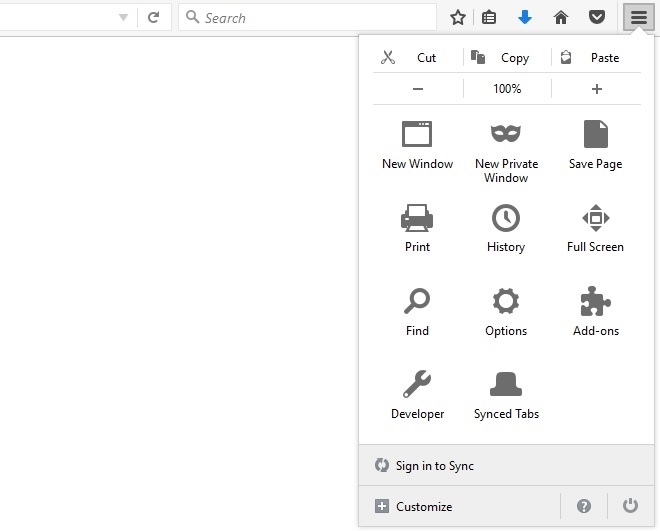Zoom in with the plus button
This screenshot has width=660, height=531.
tap(597, 89)
